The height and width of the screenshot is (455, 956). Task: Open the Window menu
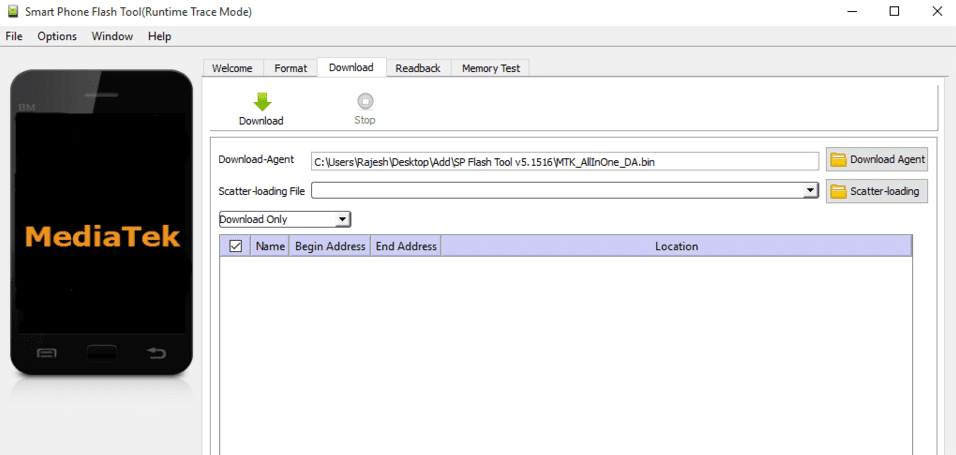click(112, 37)
